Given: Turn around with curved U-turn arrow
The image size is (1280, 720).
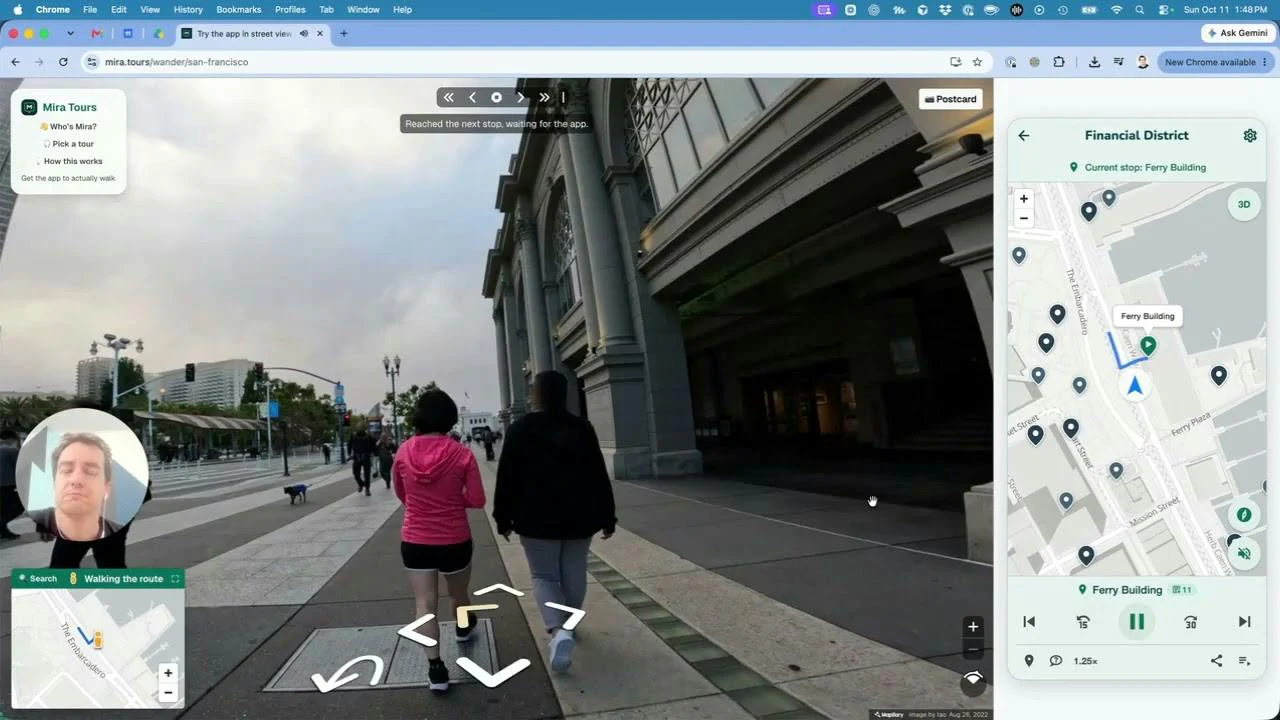Looking at the screenshot, I should coord(347,672).
